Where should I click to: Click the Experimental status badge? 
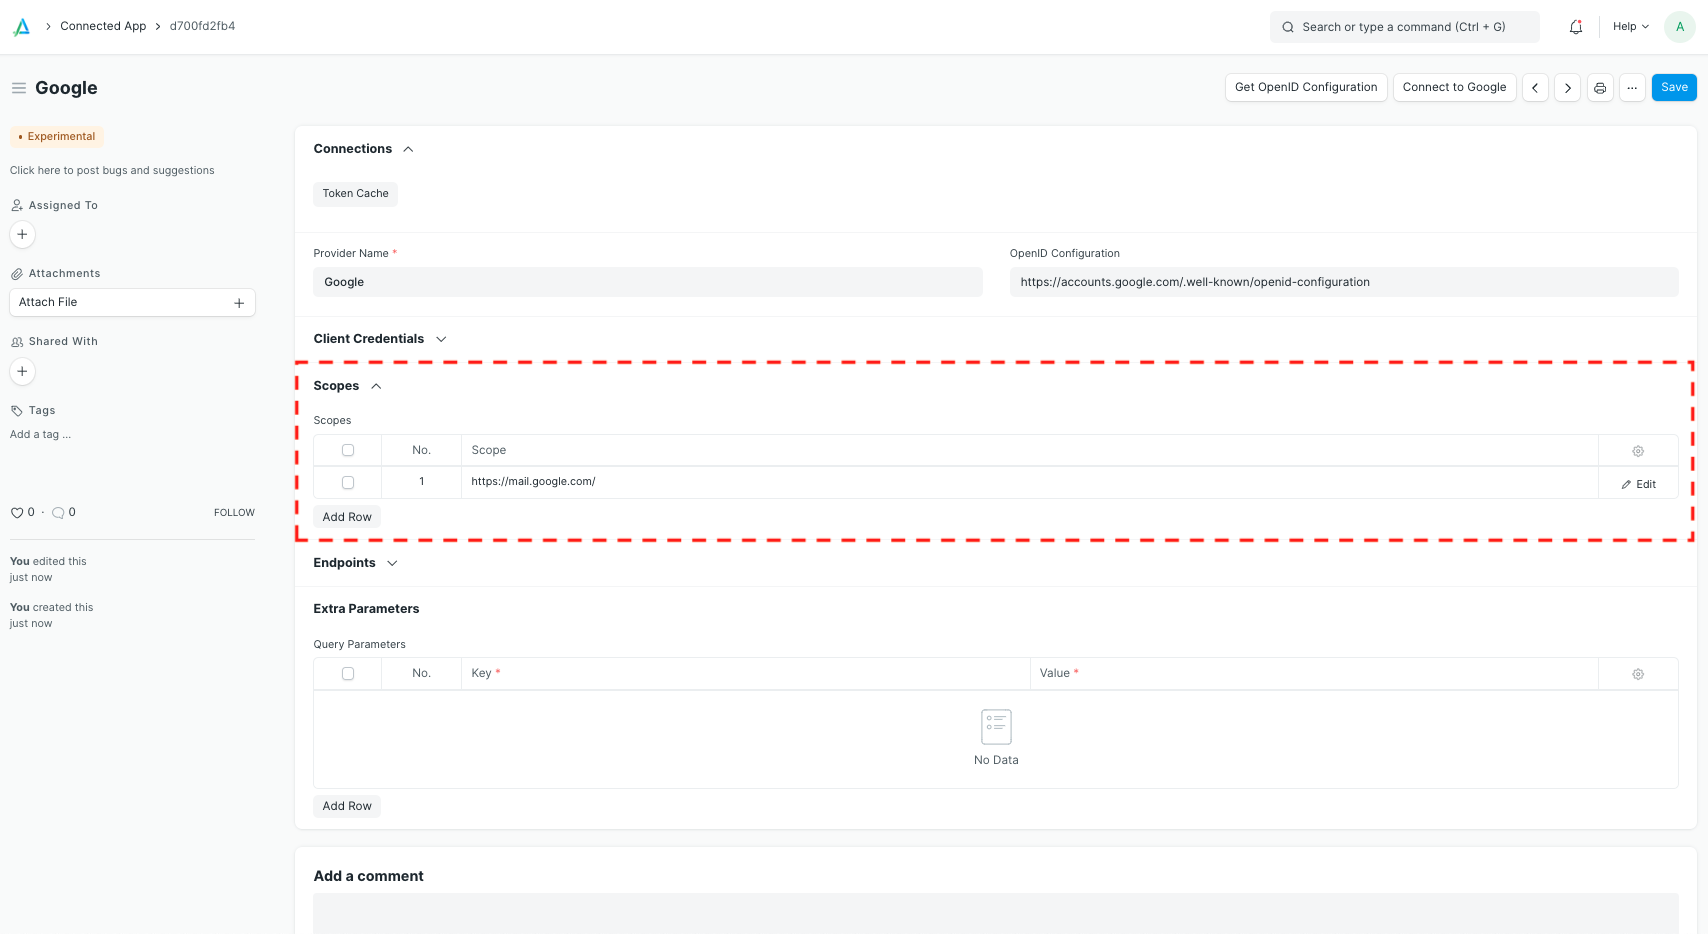click(57, 137)
